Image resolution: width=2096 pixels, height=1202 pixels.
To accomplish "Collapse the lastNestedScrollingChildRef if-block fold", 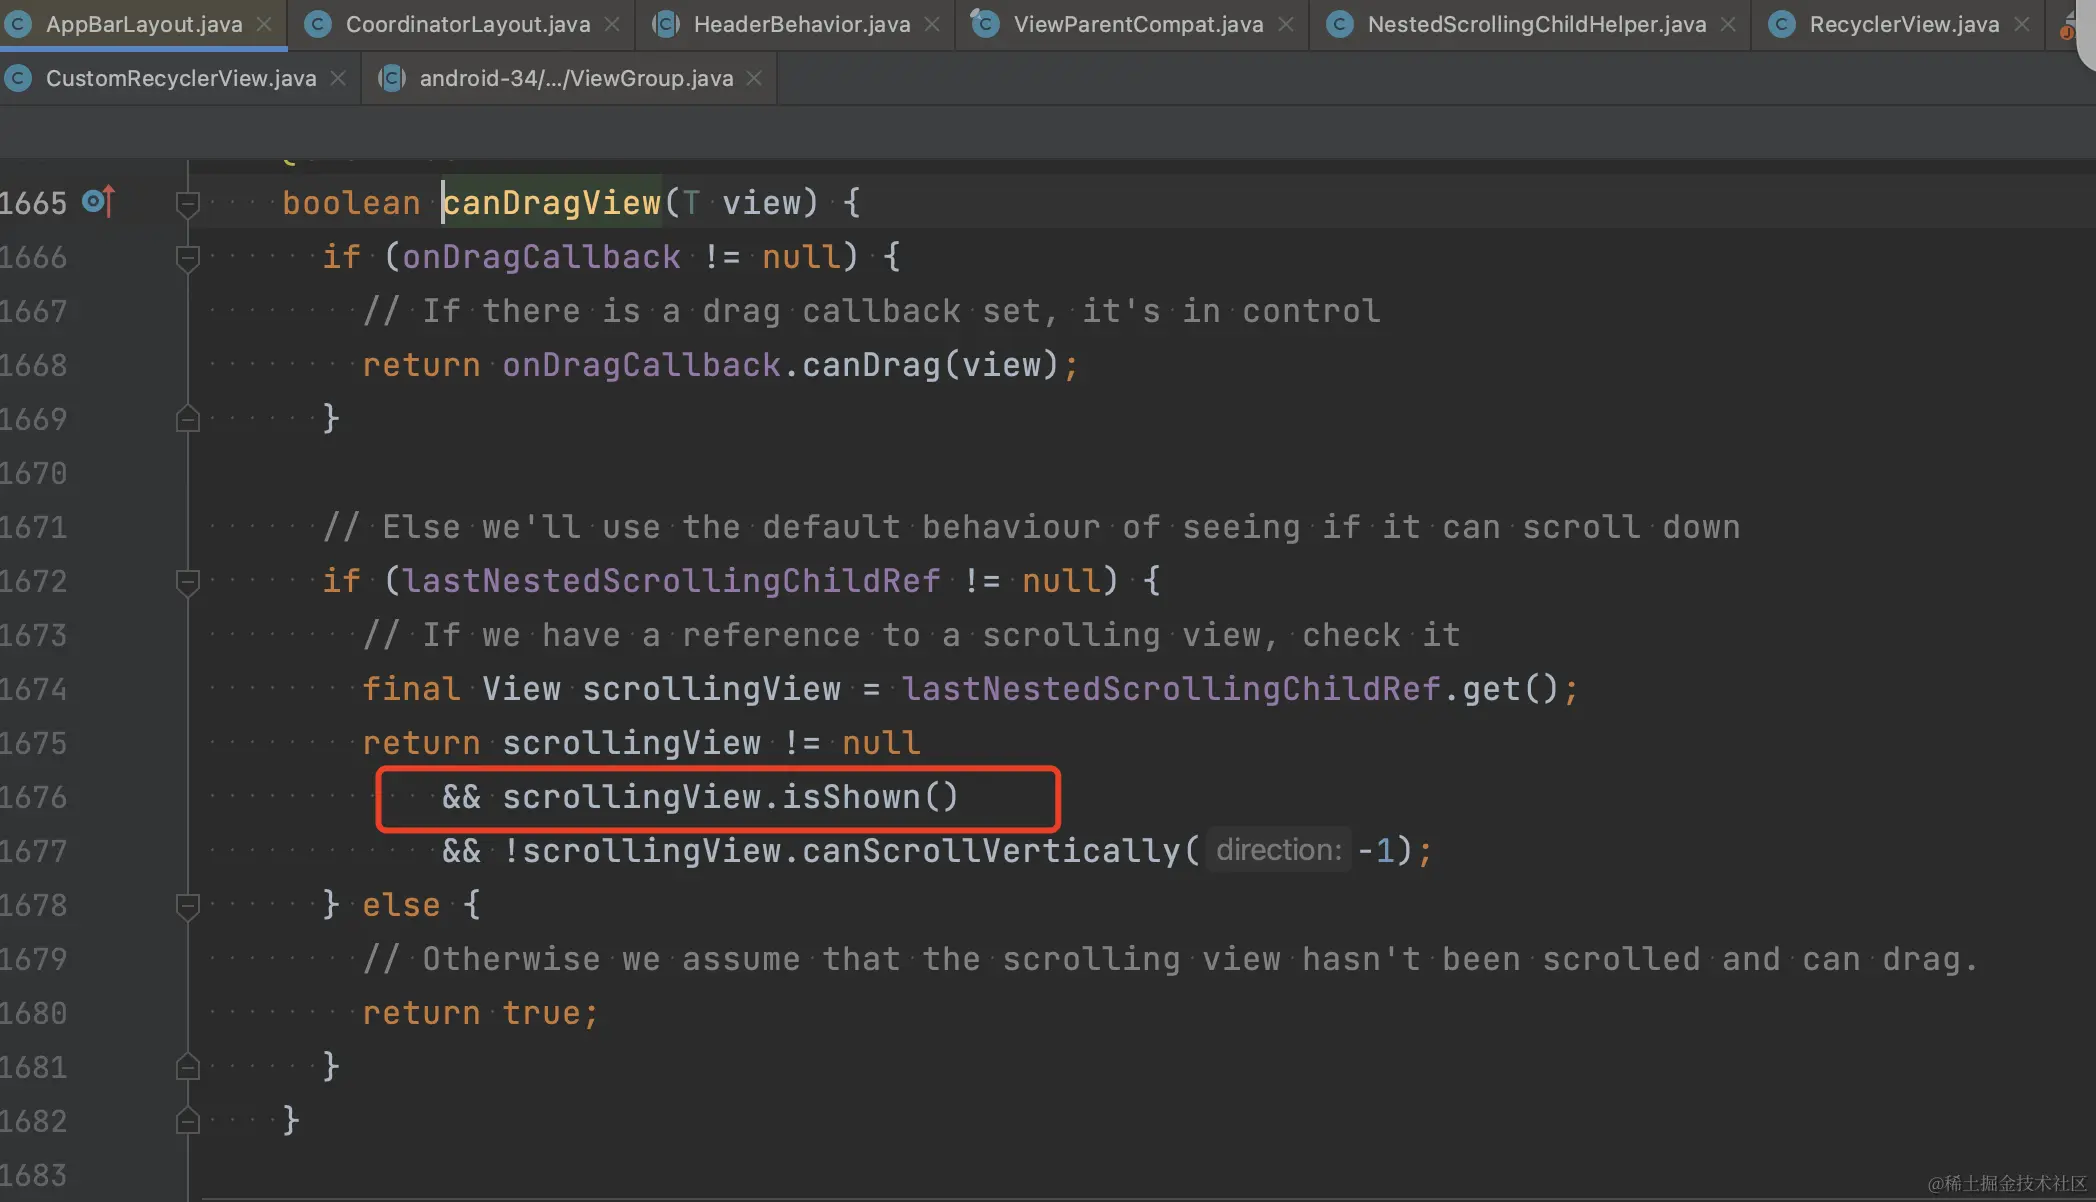I will [x=187, y=582].
